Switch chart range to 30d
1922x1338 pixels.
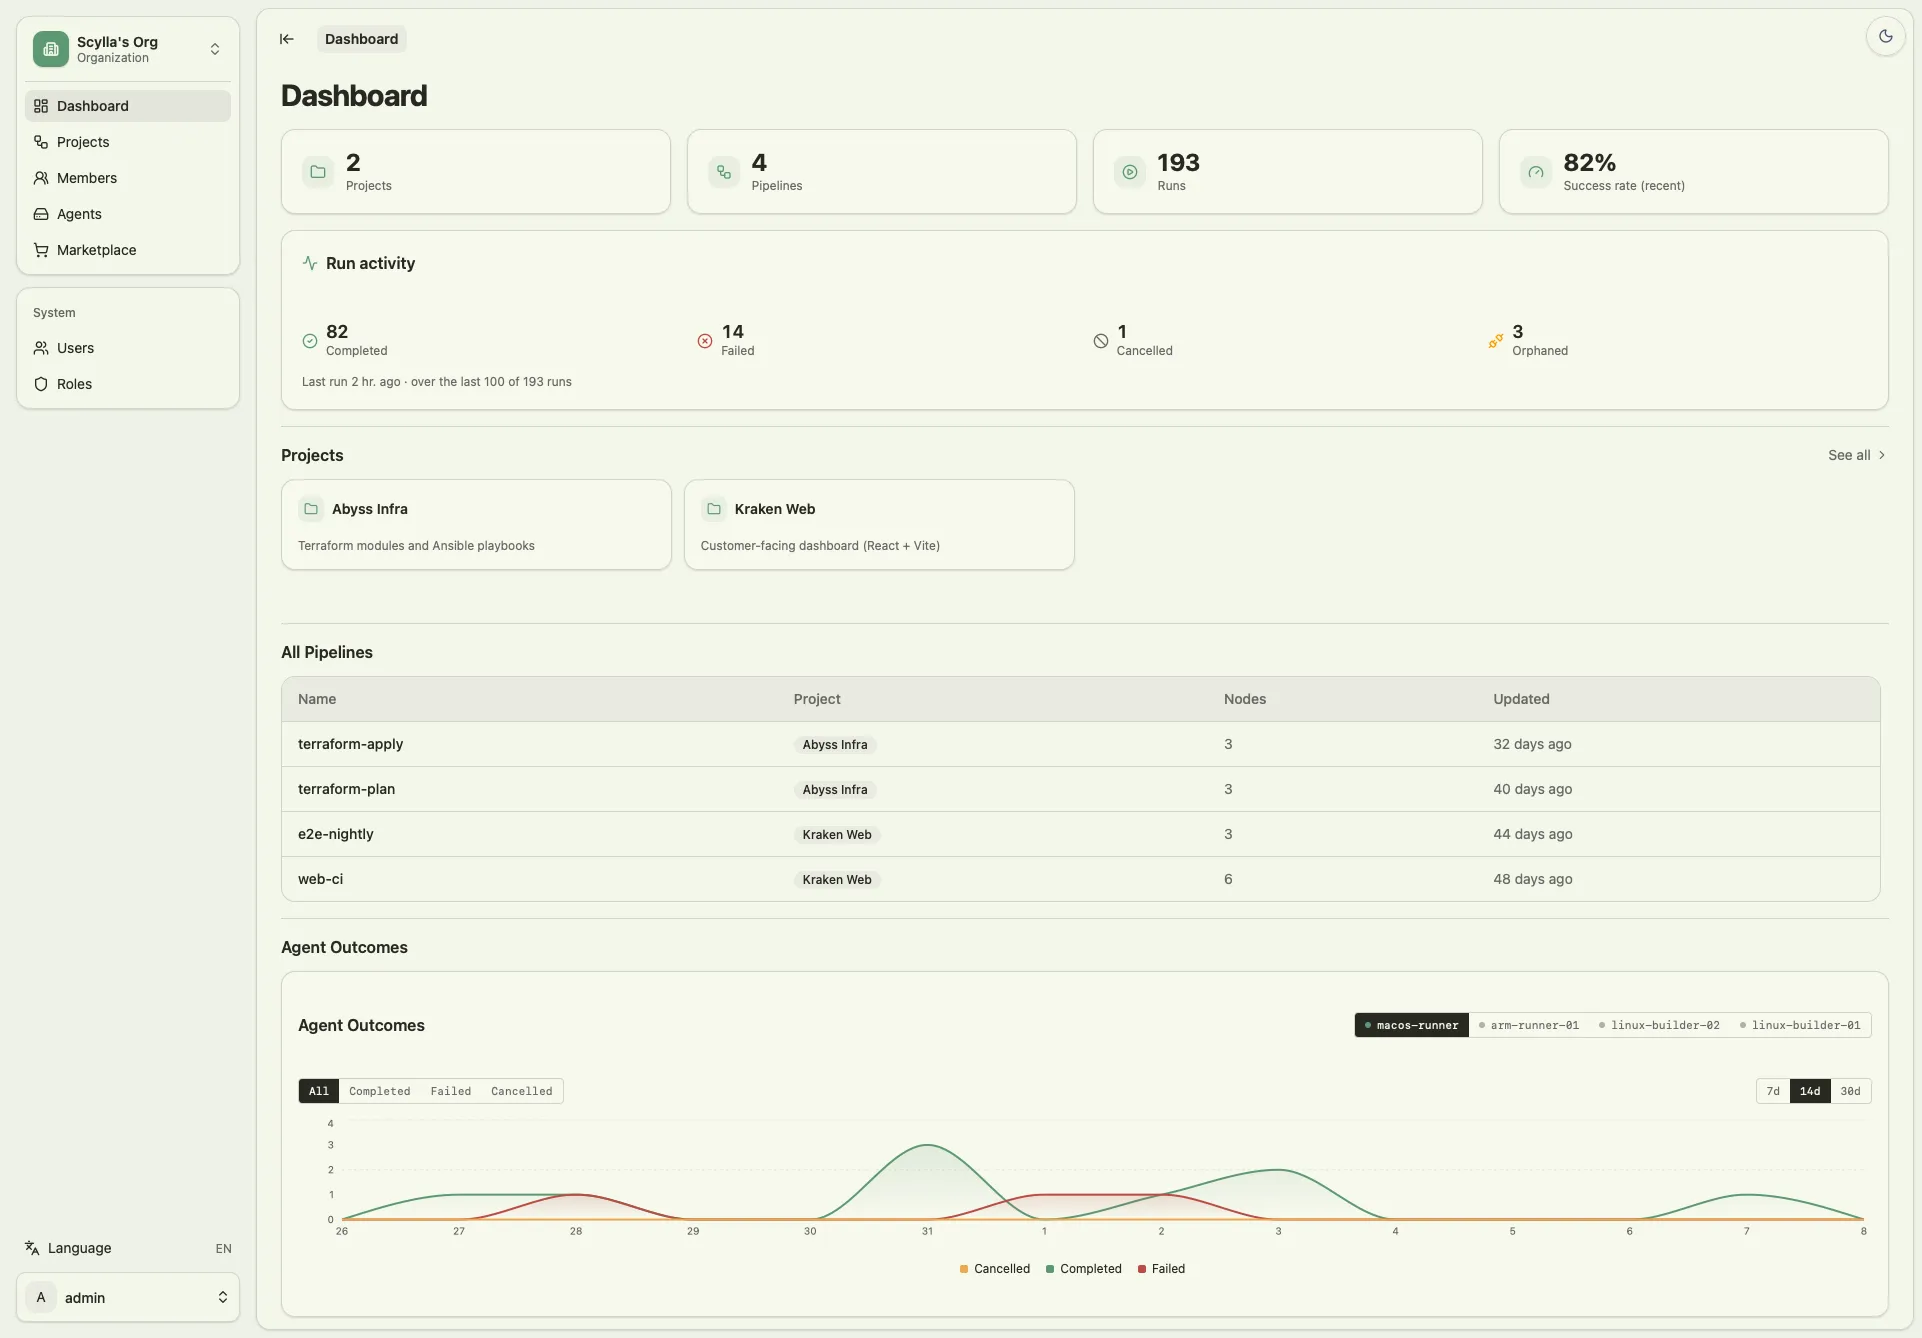tap(1851, 1091)
